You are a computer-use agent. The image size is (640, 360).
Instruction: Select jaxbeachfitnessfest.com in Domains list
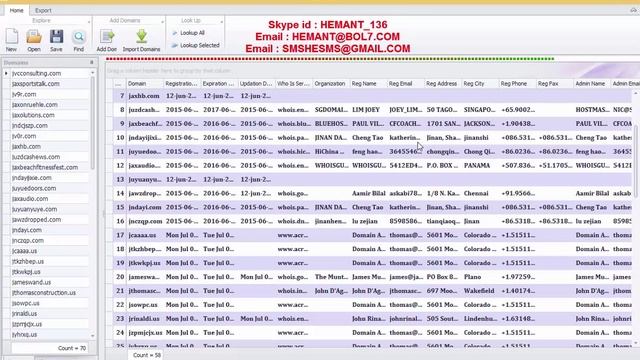click(45, 167)
